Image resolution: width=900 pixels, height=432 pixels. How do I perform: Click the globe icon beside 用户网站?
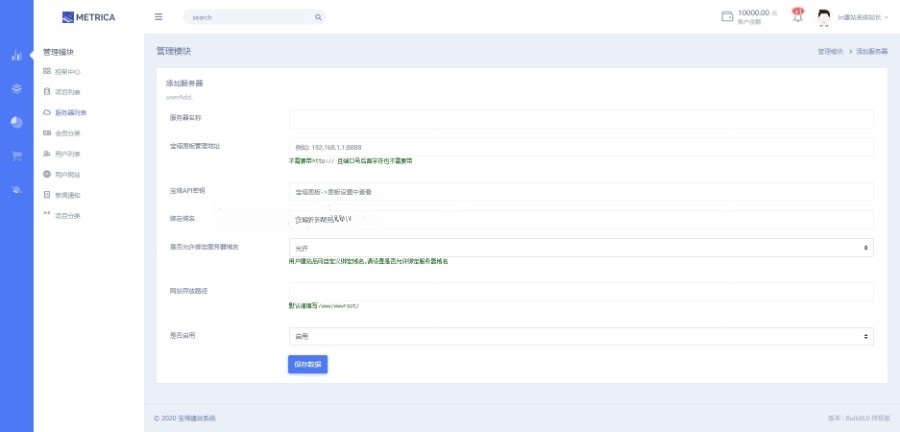coord(47,174)
